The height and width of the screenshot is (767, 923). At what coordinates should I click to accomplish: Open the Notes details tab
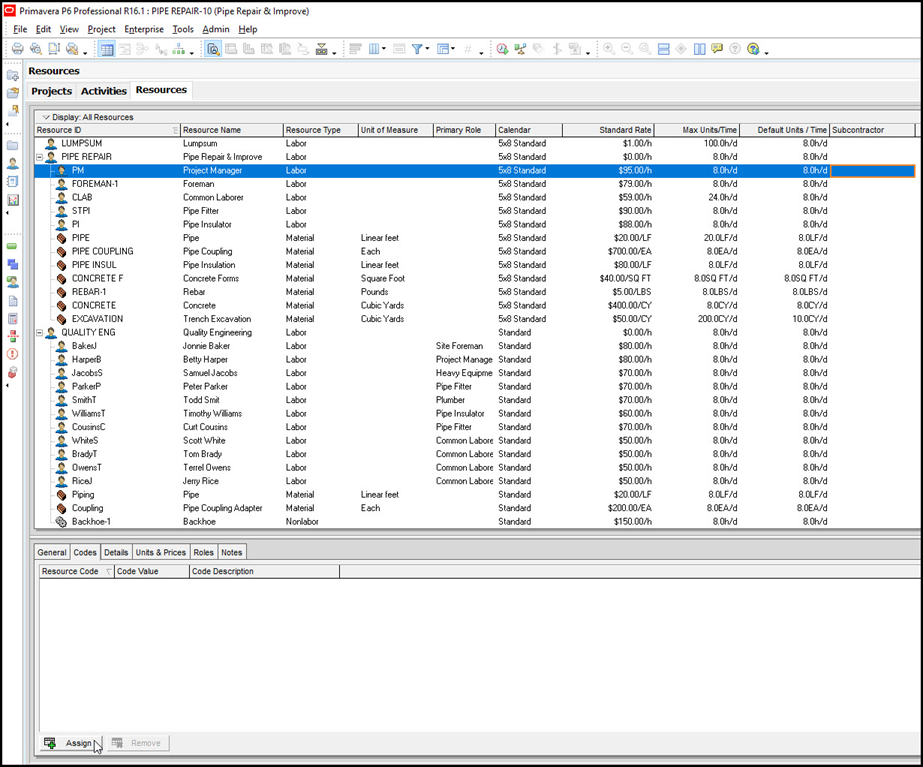click(231, 552)
